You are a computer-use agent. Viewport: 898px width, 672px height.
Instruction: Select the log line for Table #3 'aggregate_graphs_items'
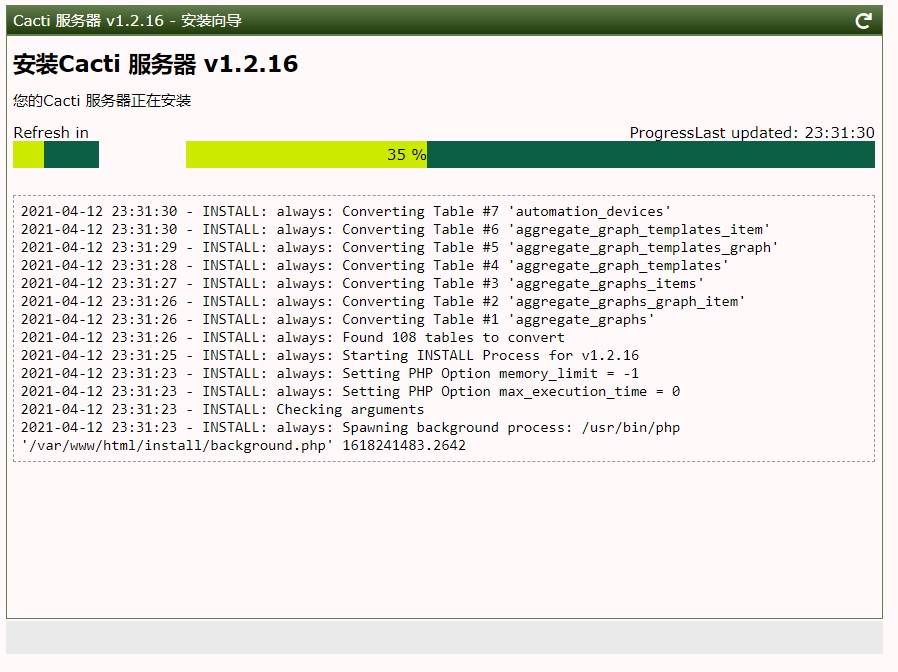(362, 284)
